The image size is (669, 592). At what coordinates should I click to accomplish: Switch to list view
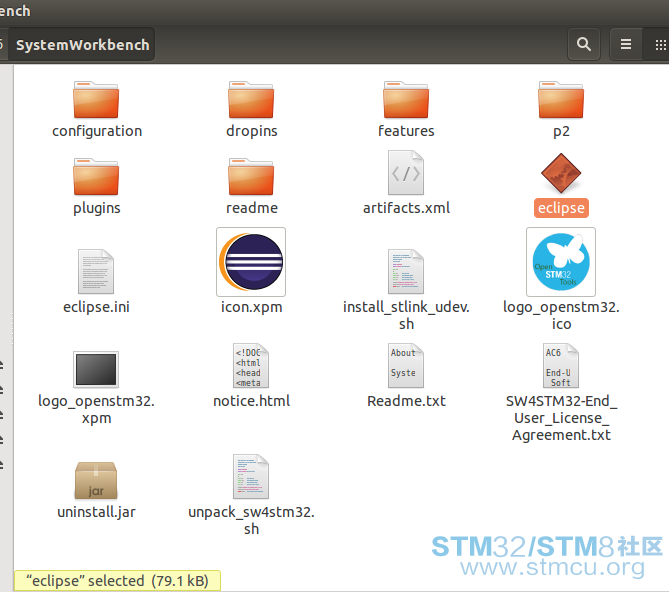pyautogui.click(x=626, y=45)
